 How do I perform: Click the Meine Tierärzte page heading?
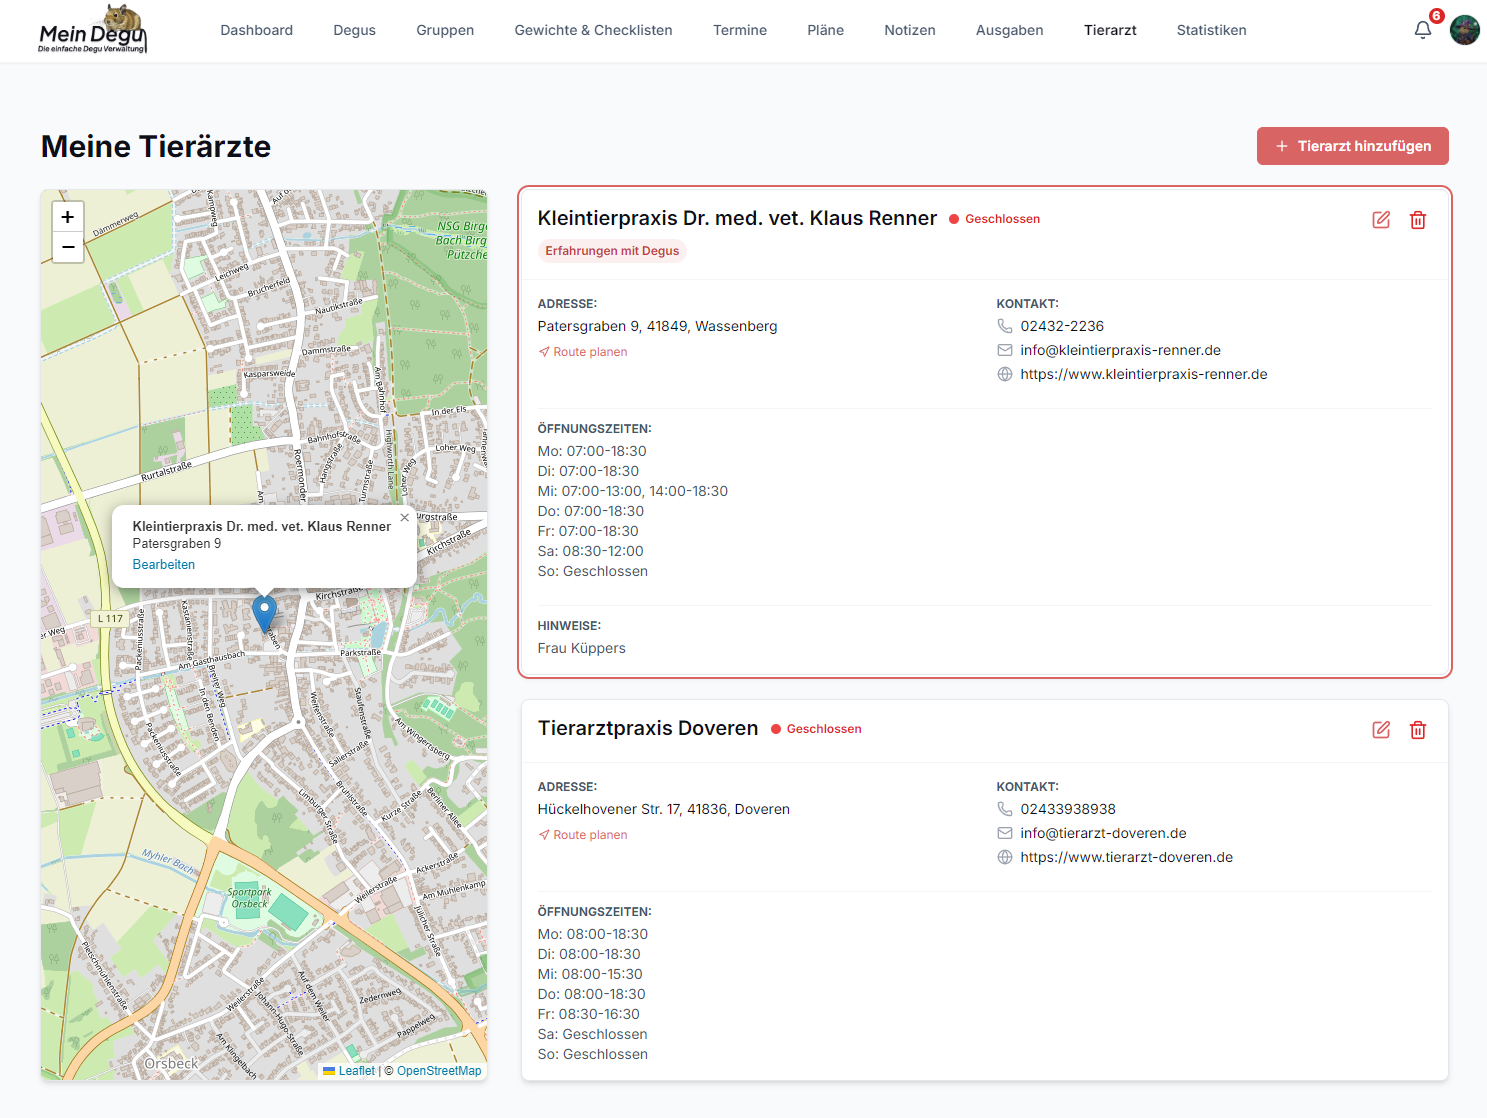156,146
